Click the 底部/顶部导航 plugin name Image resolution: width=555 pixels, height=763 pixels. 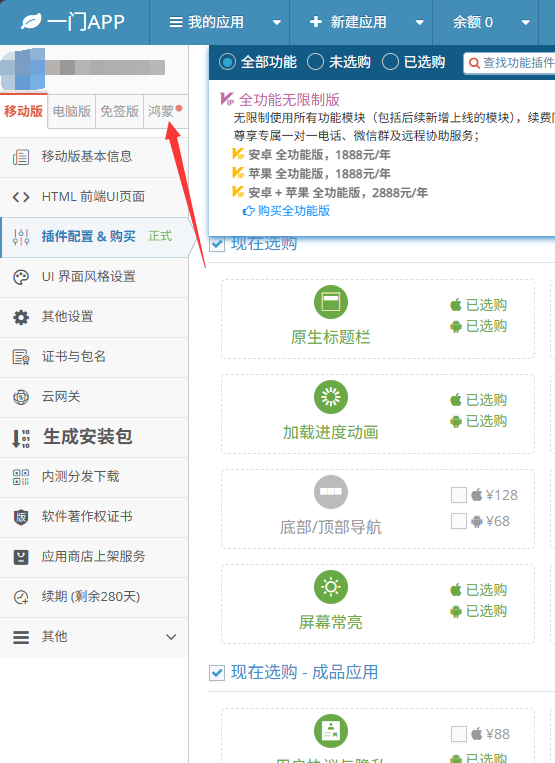click(331, 527)
